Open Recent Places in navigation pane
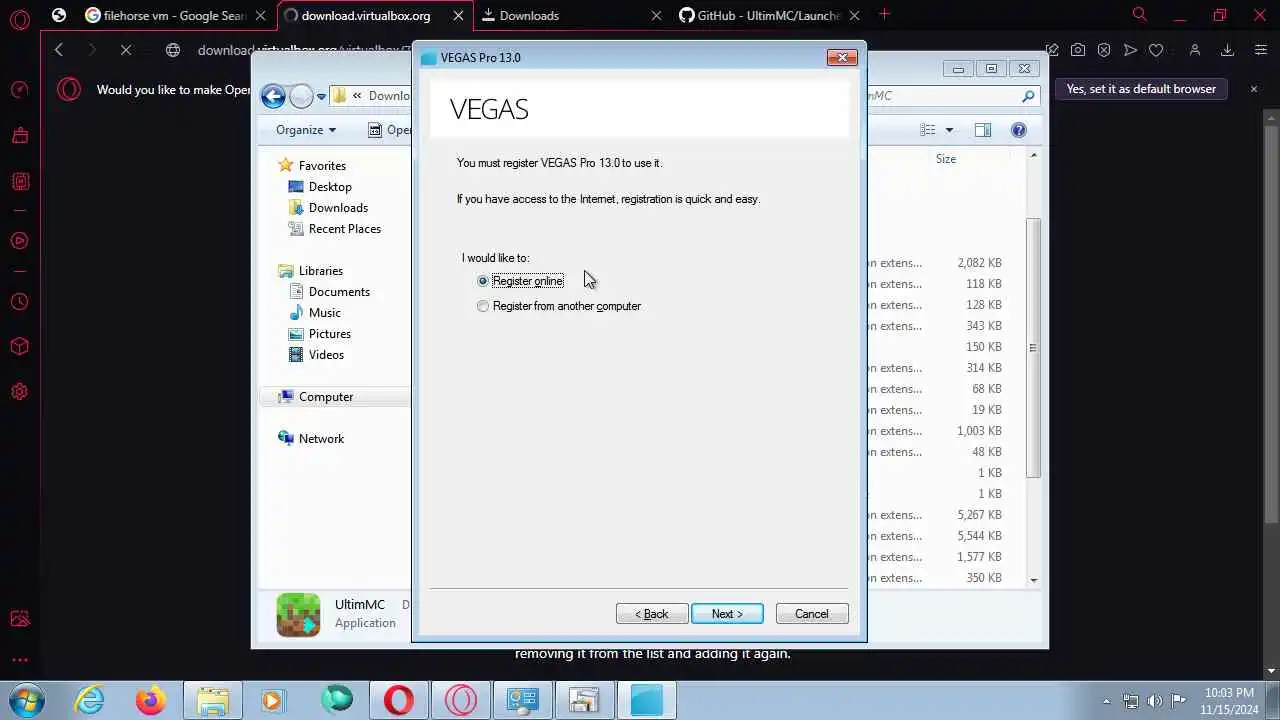Viewport: 1280px width, 720px height. pos(345,229)
